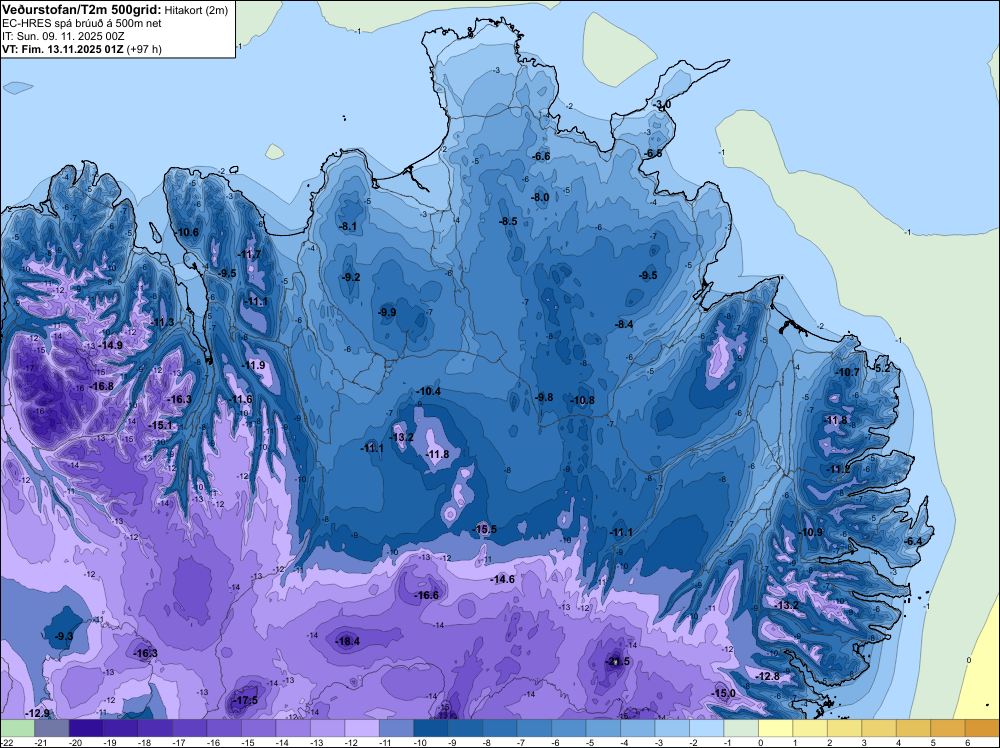1000x748 pixels.
Task: Click the -15.5 temperature label
Action: point(484,529)
